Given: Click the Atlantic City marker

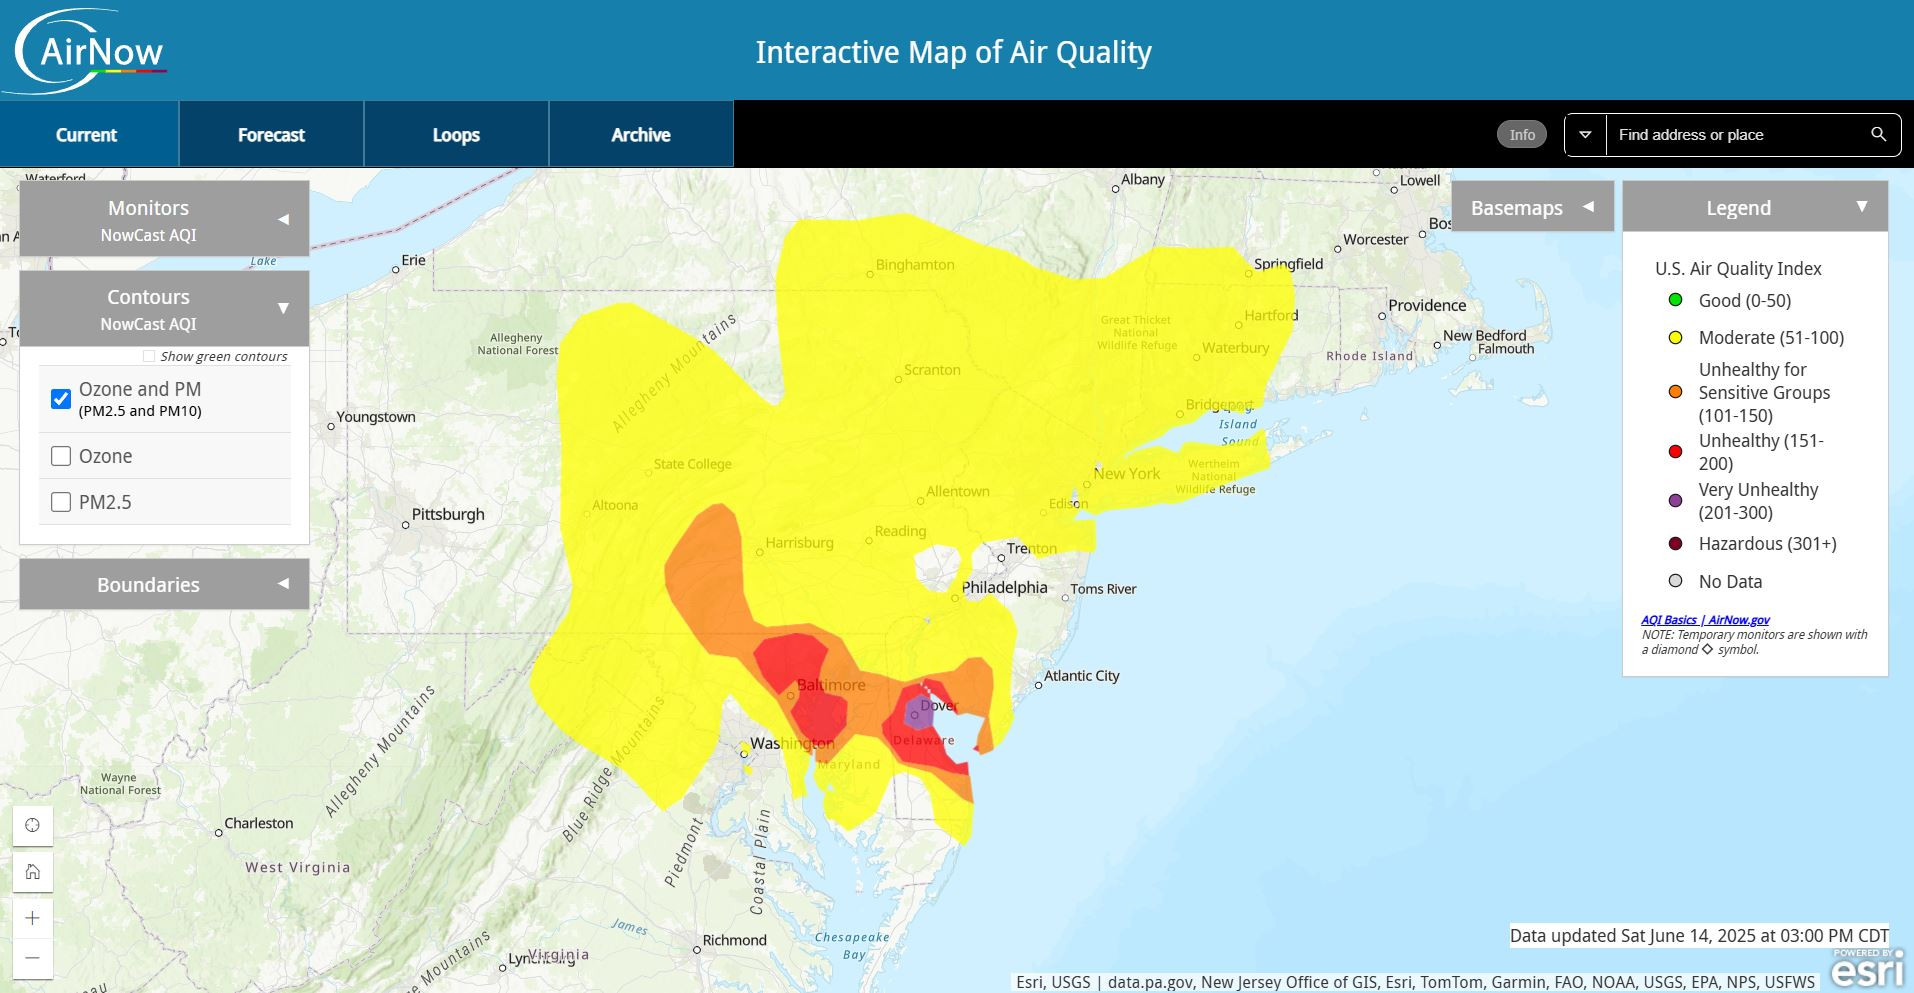Looking at the screenshot, I should (x=1038, y=685).
